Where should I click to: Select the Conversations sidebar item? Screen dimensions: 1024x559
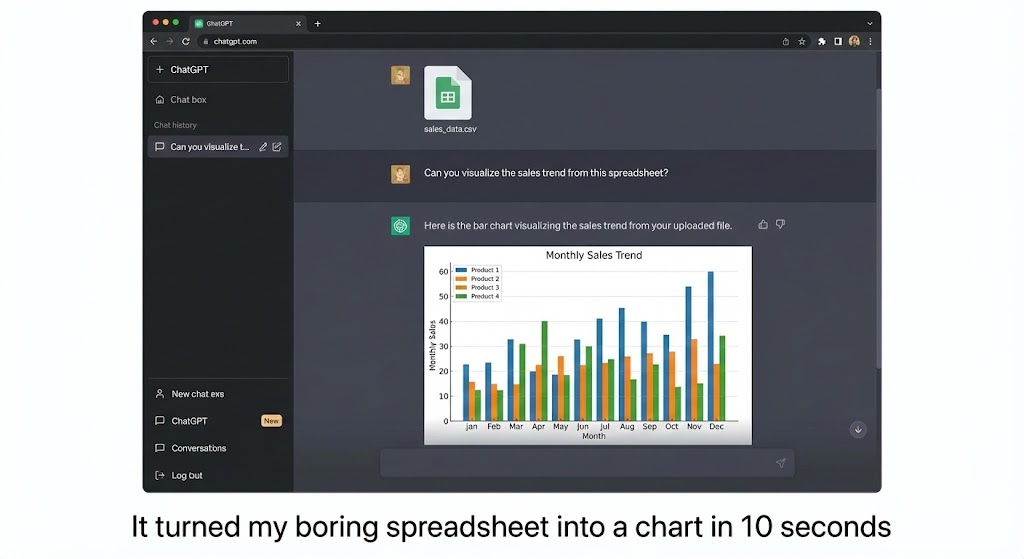(198, 448)
